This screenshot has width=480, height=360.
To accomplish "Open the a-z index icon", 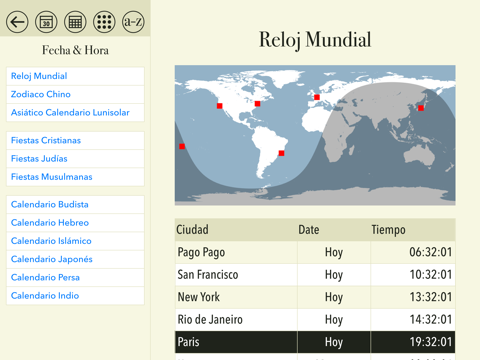I will [x=133, y=22].
